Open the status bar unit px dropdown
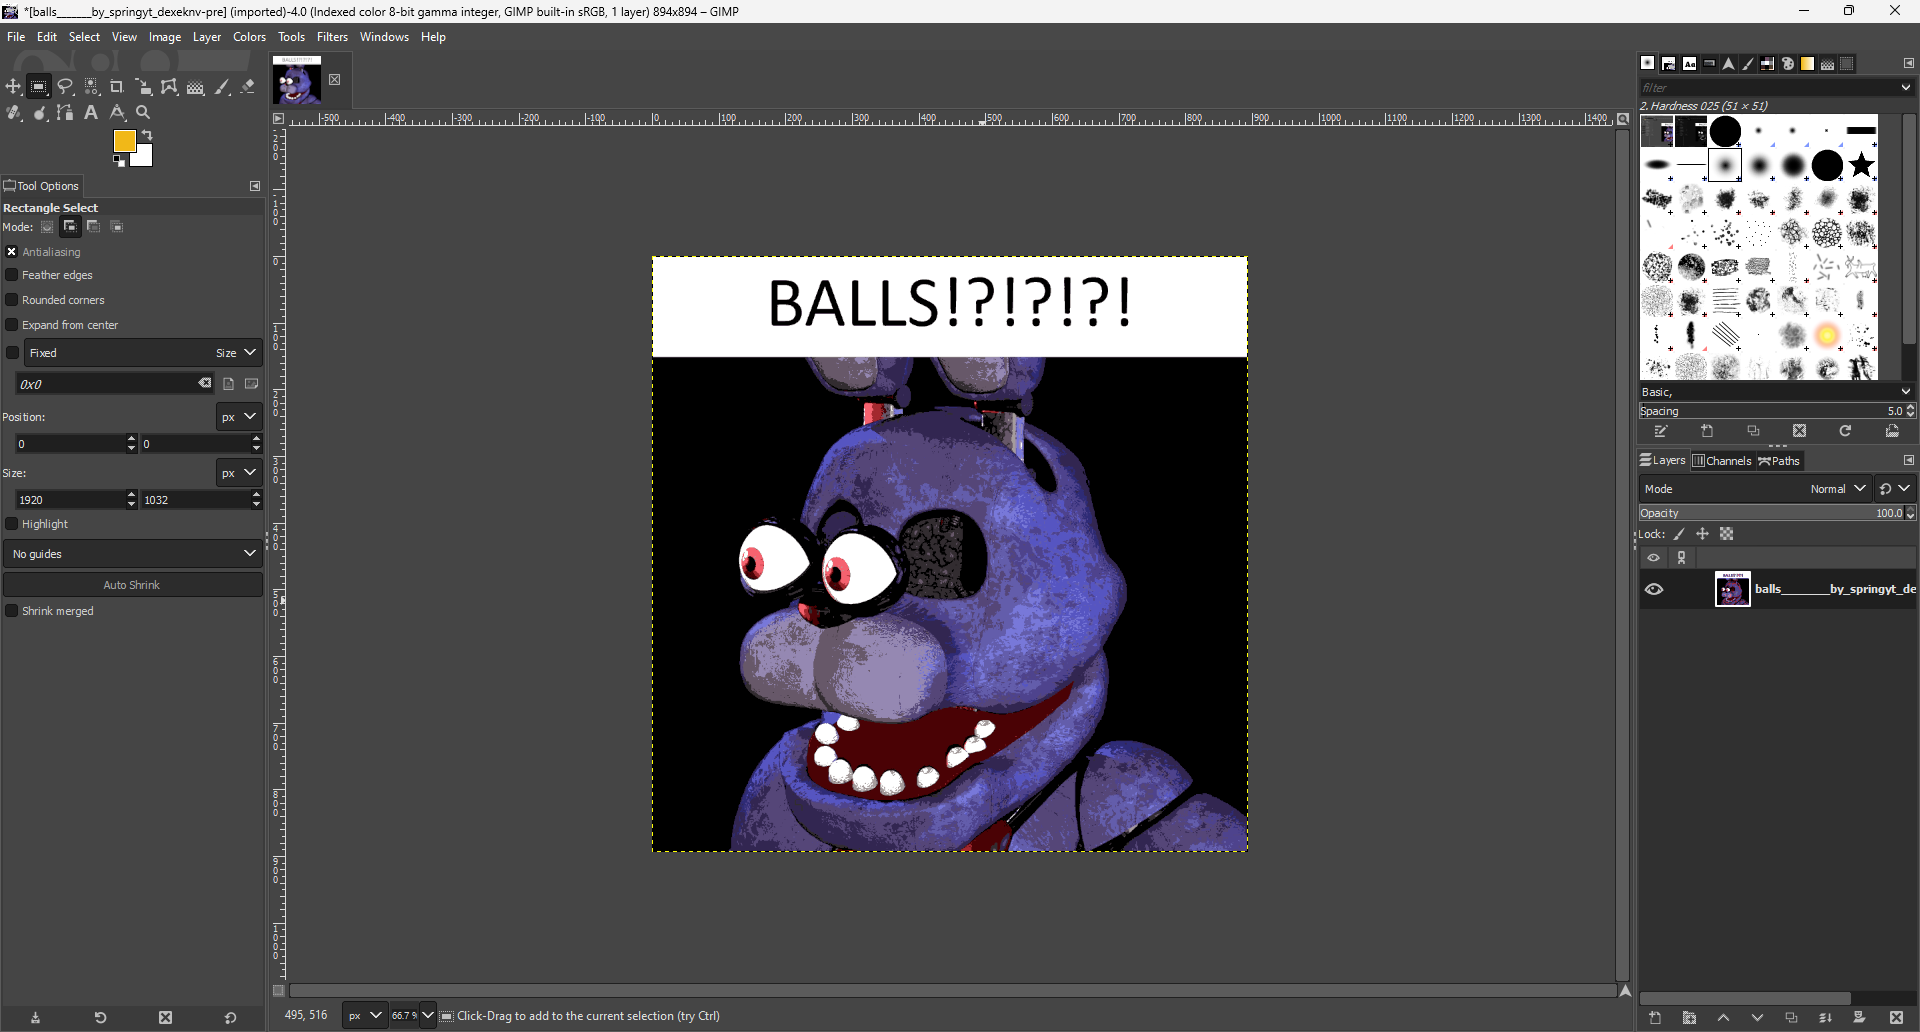 coord(364,1016)
